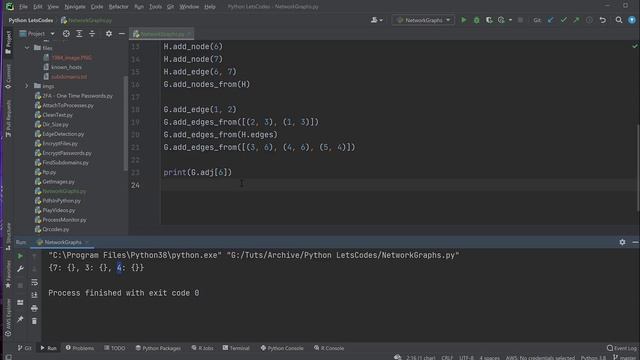Screen dimensions: 640x360
Task: Locate opened file using the target icon
Action: click(66, 34)
